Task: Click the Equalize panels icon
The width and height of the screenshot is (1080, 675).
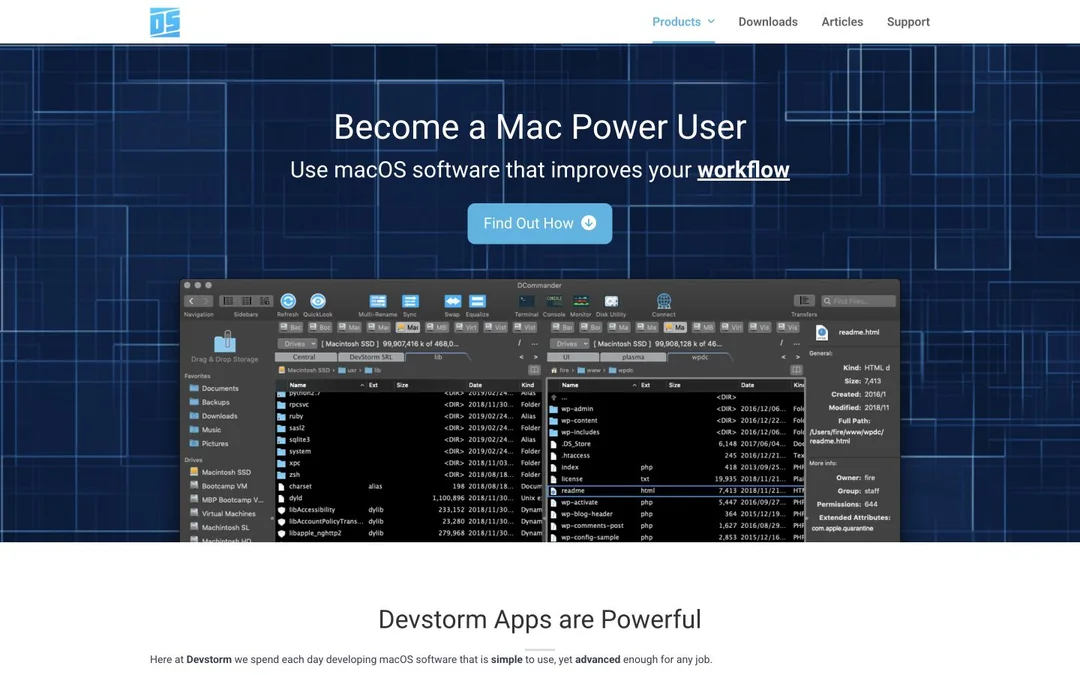Action: coord(477,301)
